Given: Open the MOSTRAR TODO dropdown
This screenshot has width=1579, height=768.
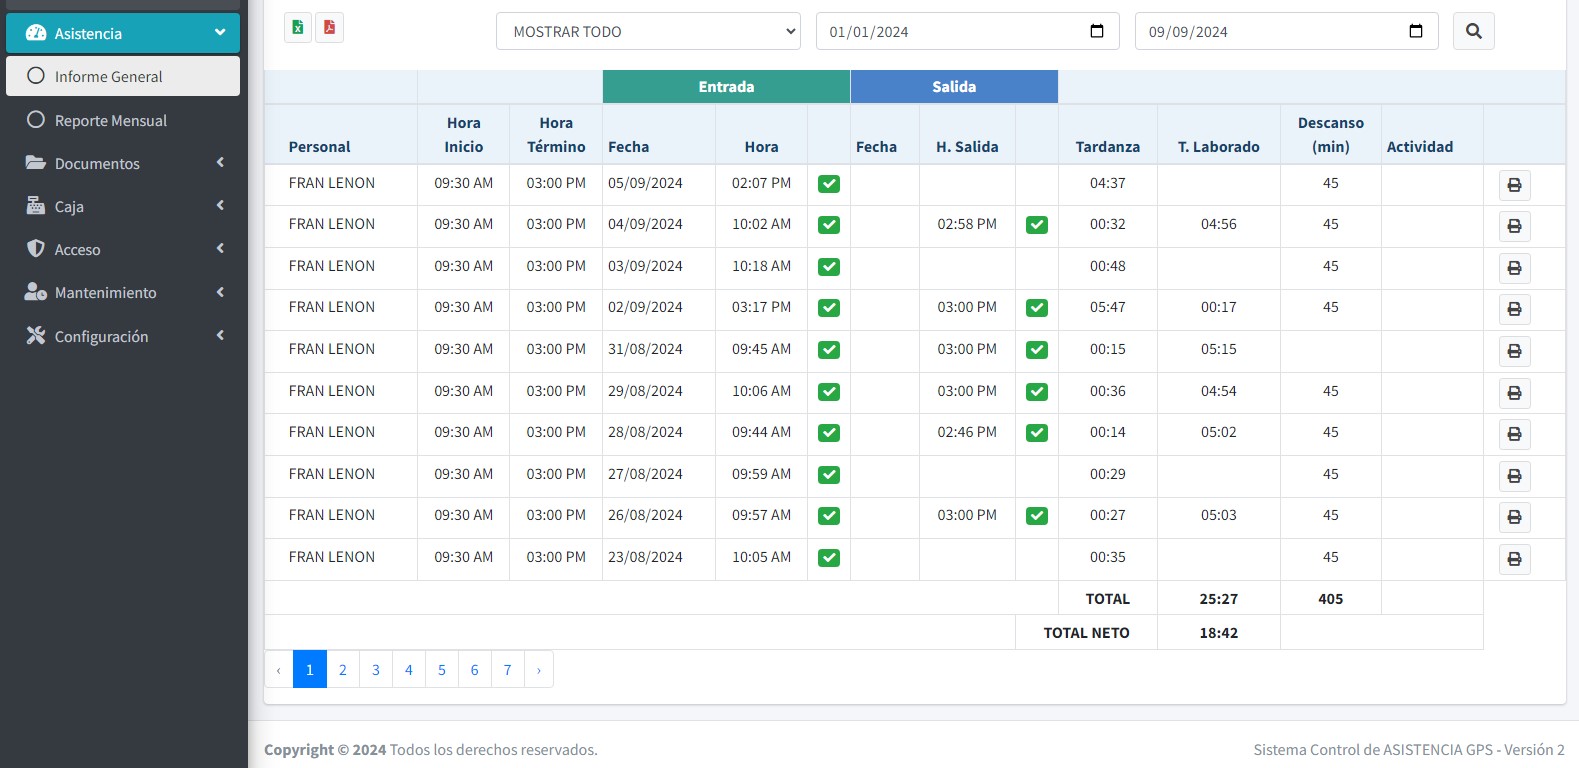Looking at the screenshot, I should click(x=648, y=31).
